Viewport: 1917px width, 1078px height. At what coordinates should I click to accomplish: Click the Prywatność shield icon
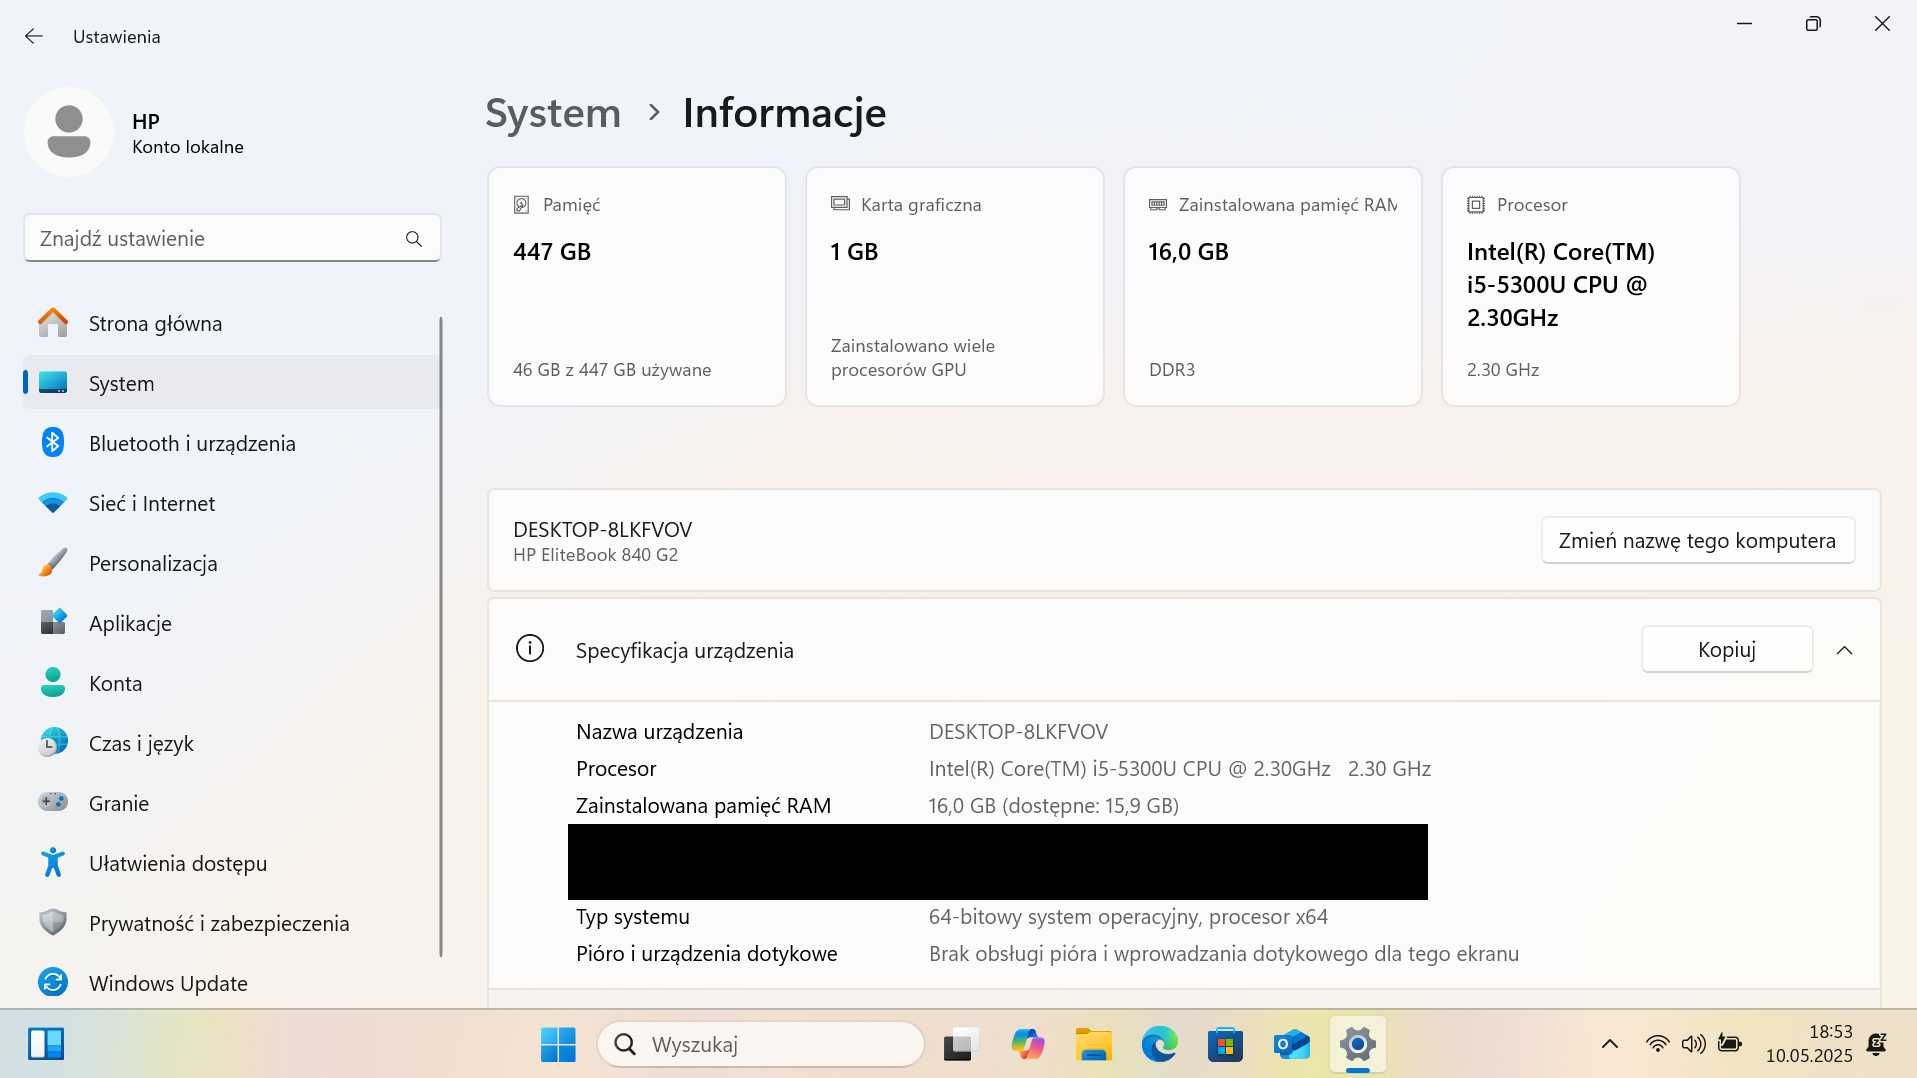(53, 922)
